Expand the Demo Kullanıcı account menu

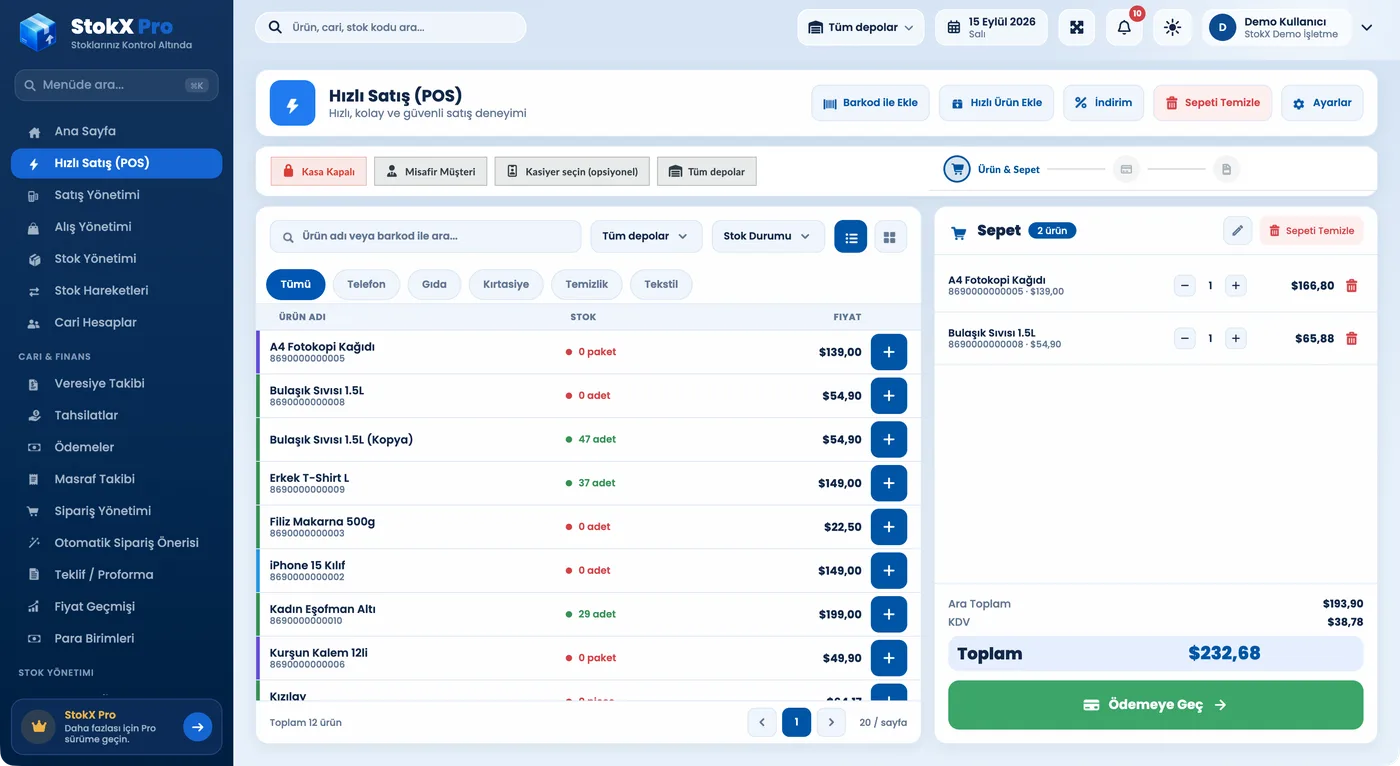click(1291, 27)
